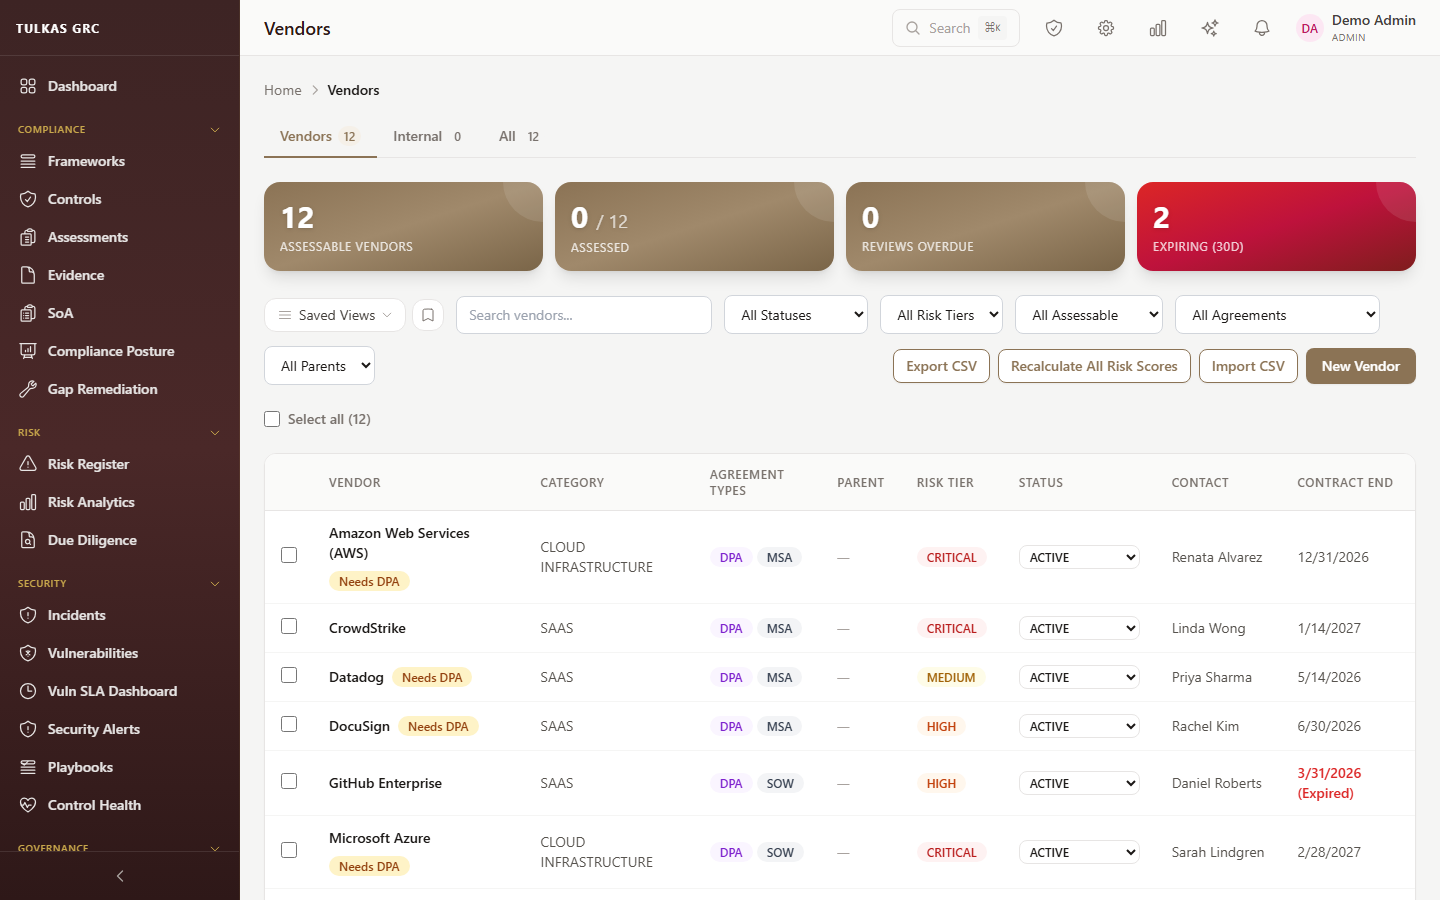This screenshot has width=1440, height=900.
Task: Click the bar chart icon in header
Action: click(1158, 28)
